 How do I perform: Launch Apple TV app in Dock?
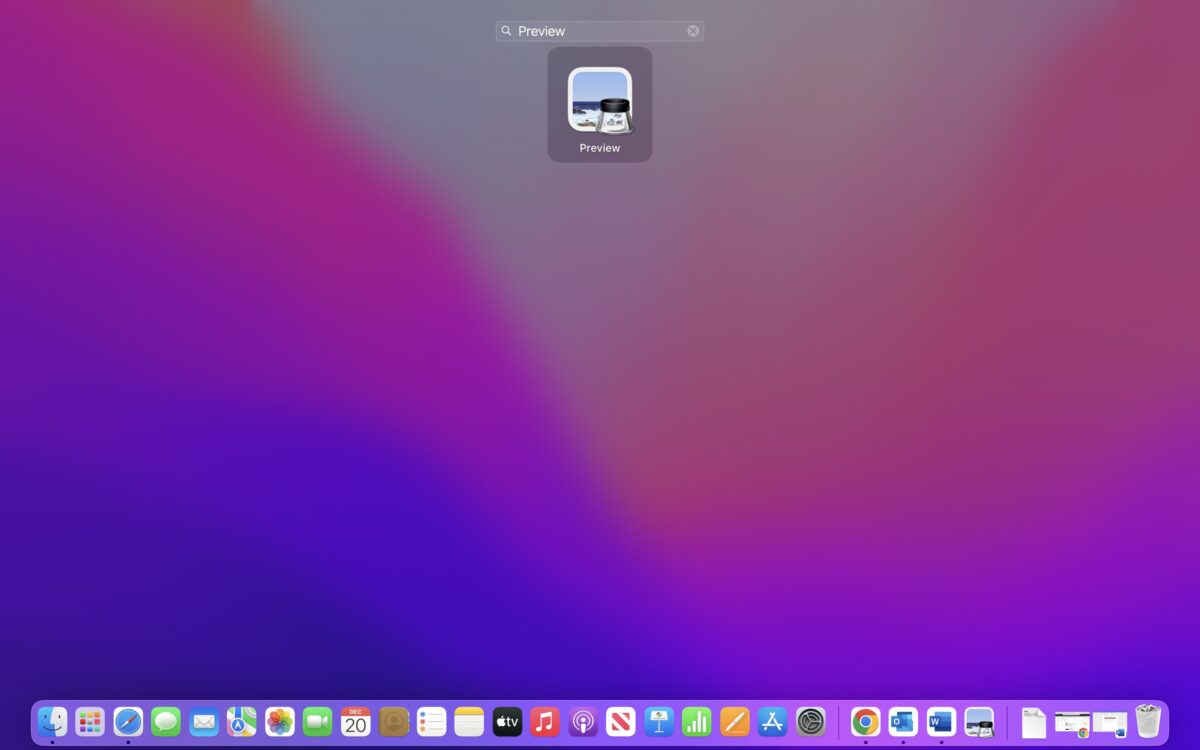[x=507, y=721]
